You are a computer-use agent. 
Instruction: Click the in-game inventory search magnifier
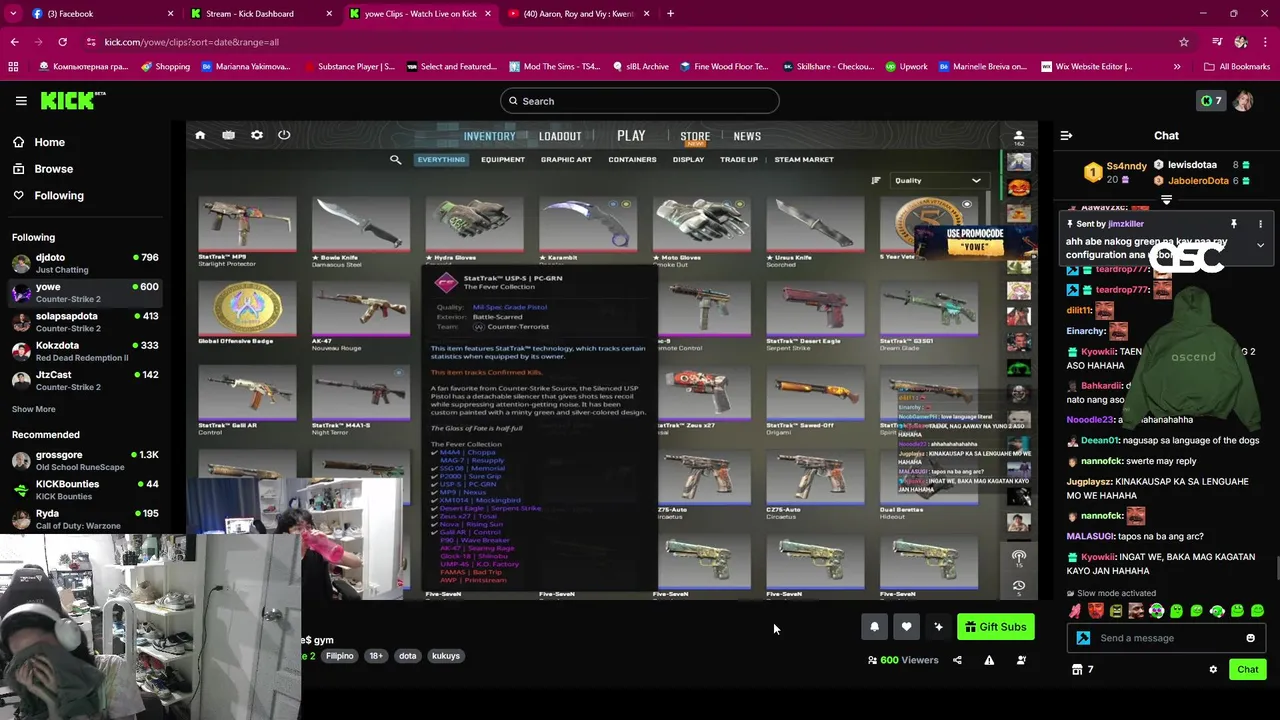pyautogui.click(x=396, y=160)
